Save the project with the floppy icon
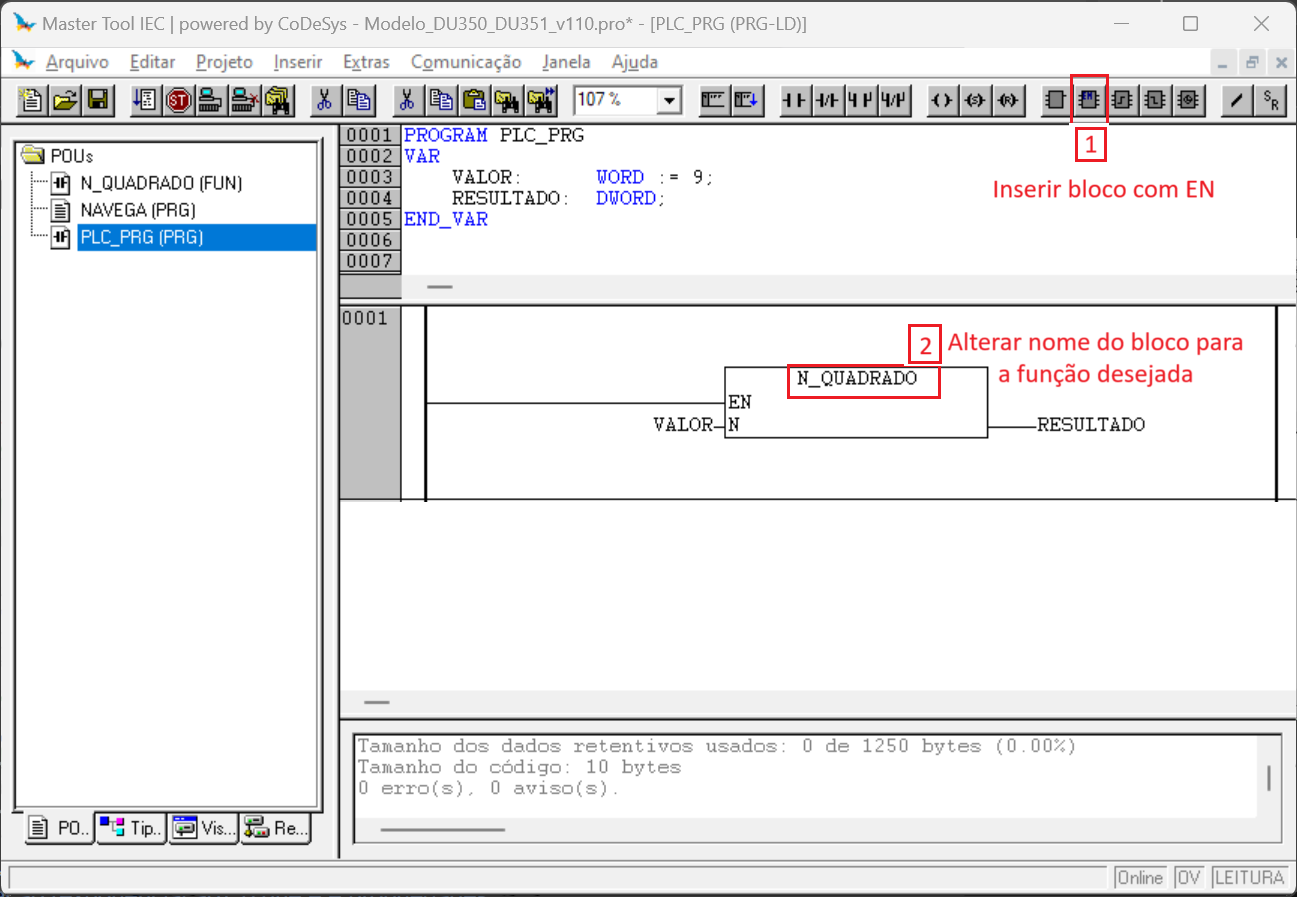The width and height of the screenshot is (1297, 897). click(98, 100)
